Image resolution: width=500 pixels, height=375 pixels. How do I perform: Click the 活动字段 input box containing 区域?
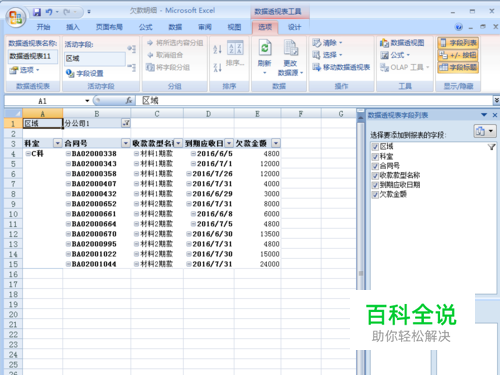(95, 59)
